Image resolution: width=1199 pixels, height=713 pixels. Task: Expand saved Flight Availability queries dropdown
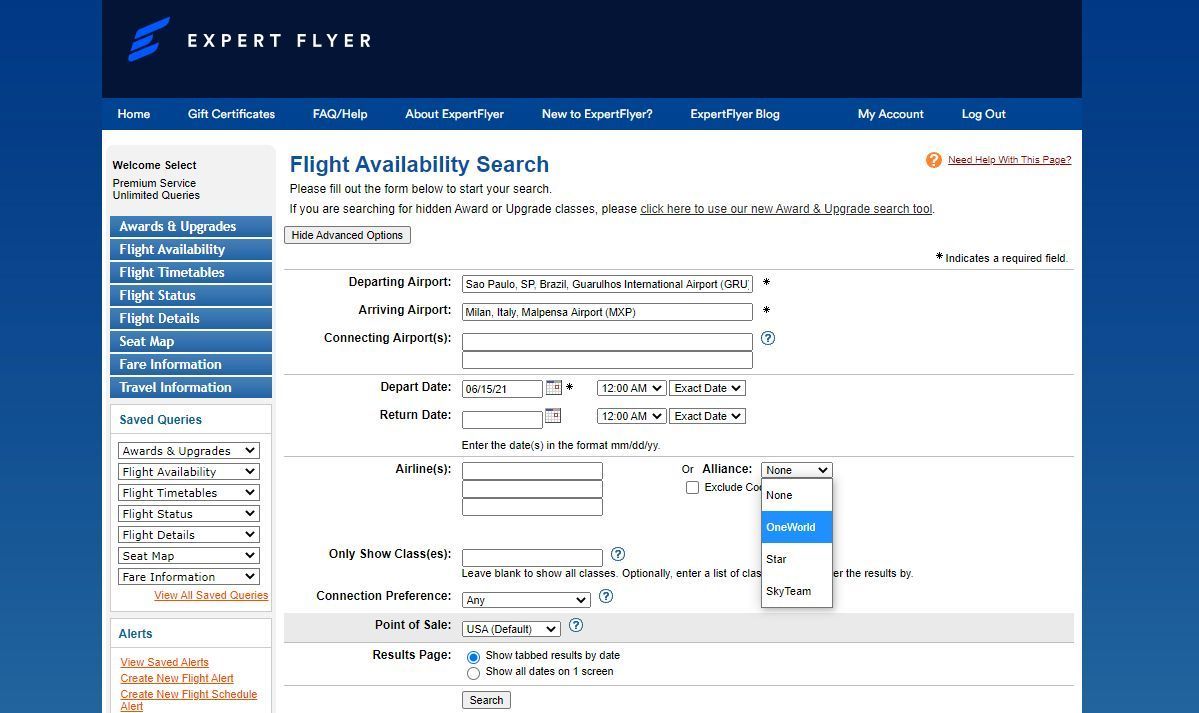[189, 472]
